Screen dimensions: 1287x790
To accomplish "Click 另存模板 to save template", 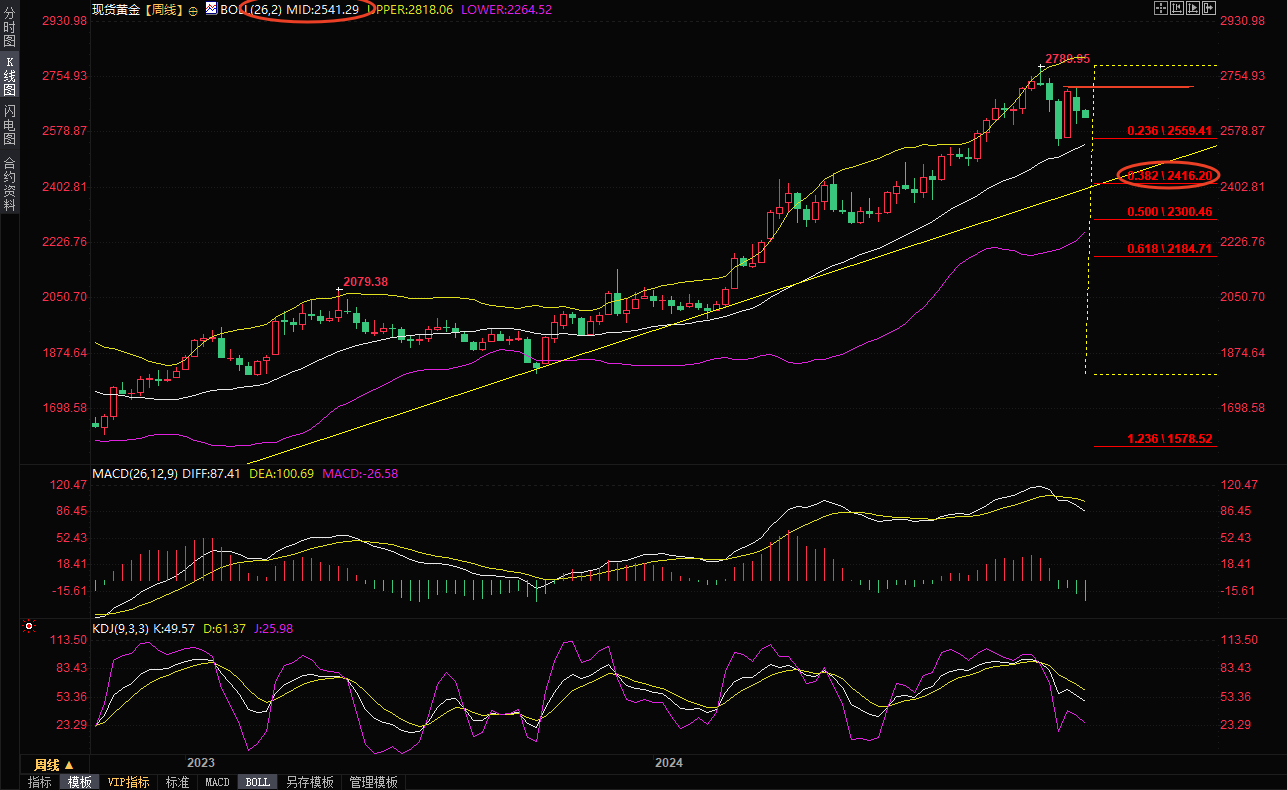I will (x=309, y=782).
